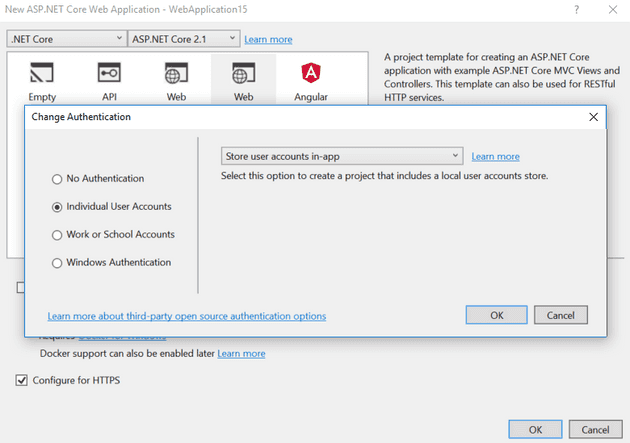Click the Change Authentication dialog title
The width and height of the screenshot is (630, 443).
81,117
